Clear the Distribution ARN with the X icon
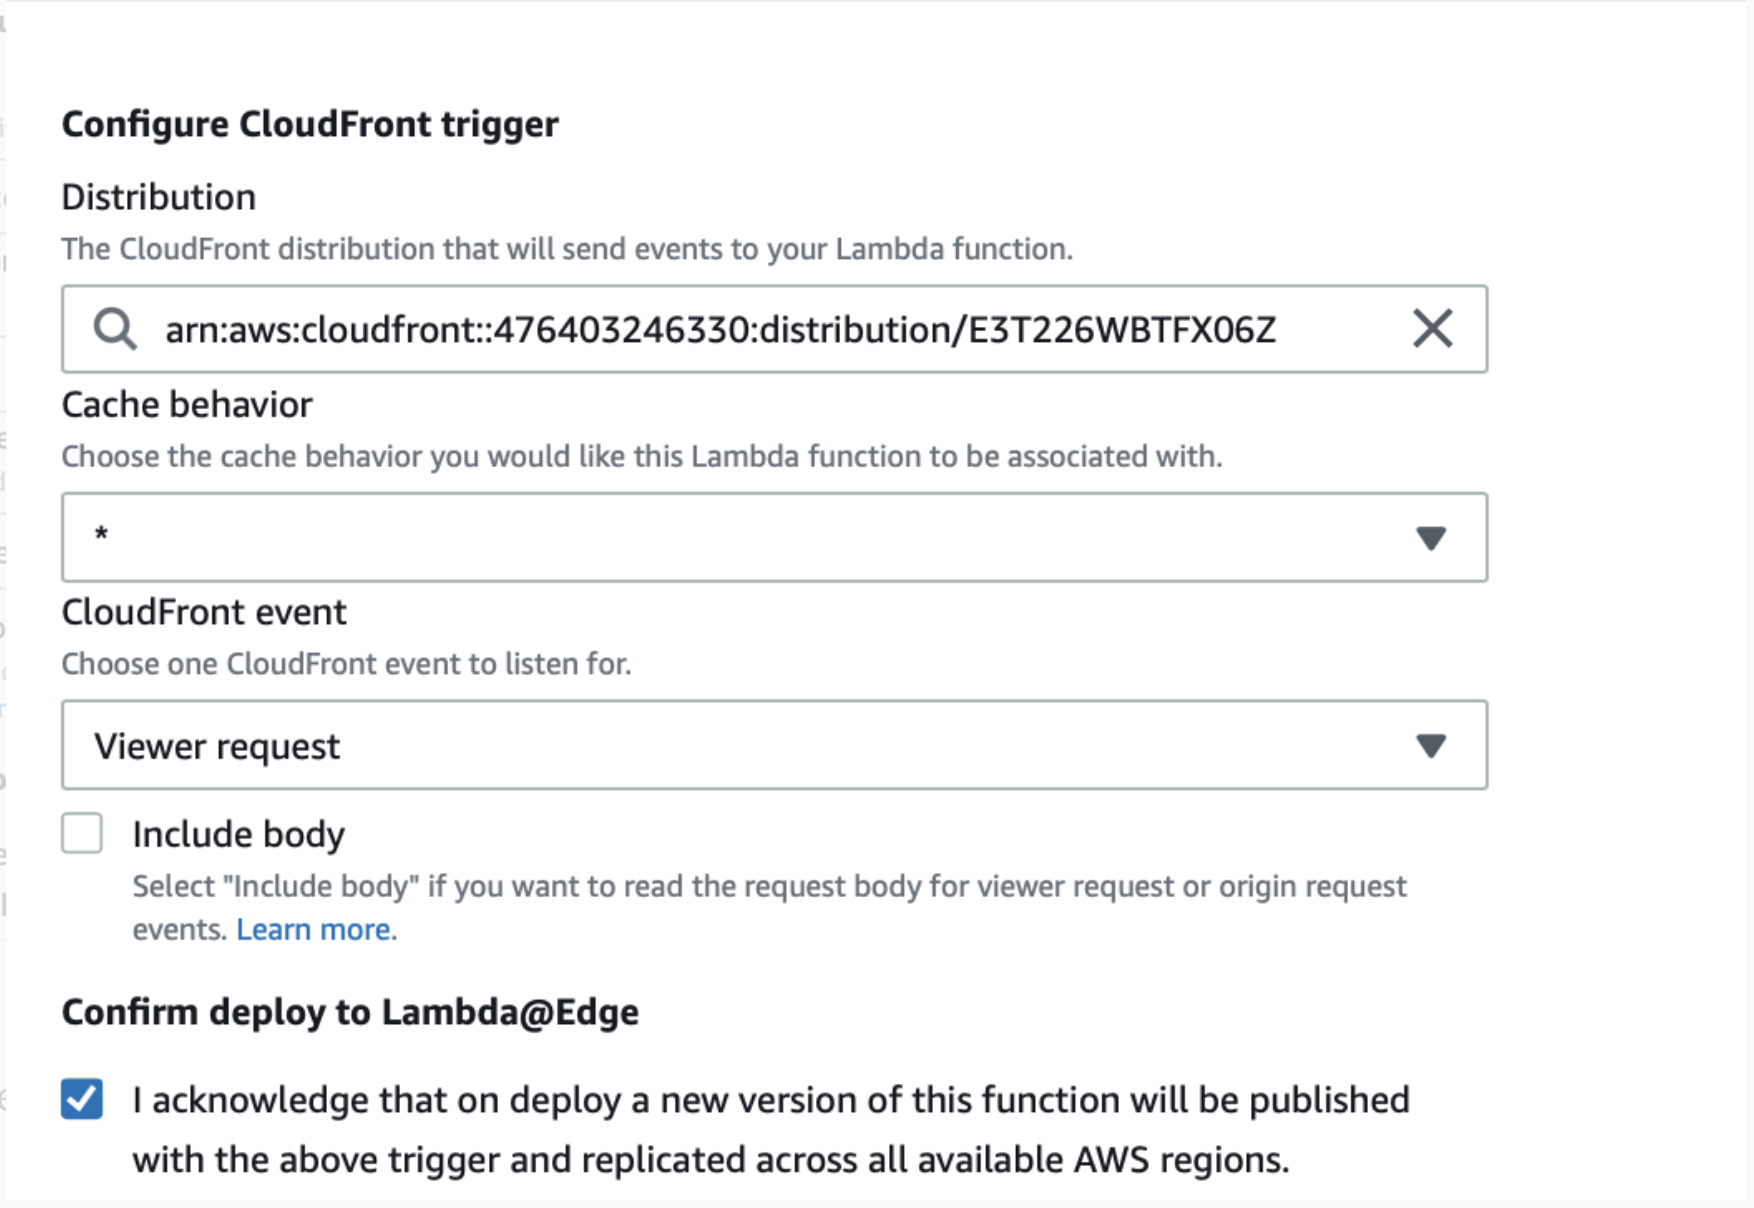The image size is (1754, 1208). point(1432,329)
